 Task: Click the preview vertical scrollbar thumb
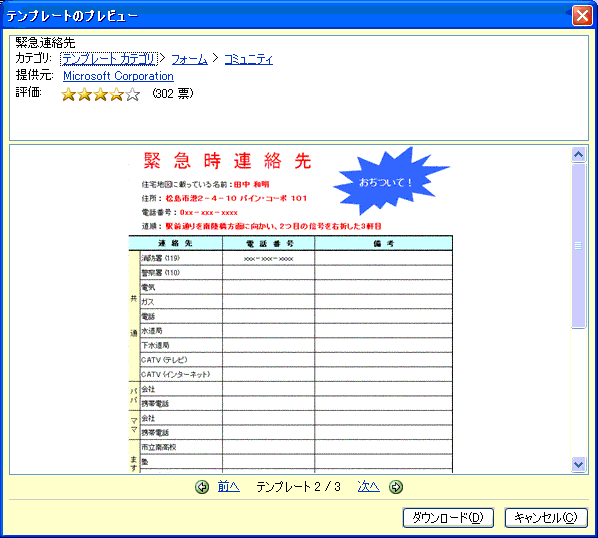tap(579, 246)
